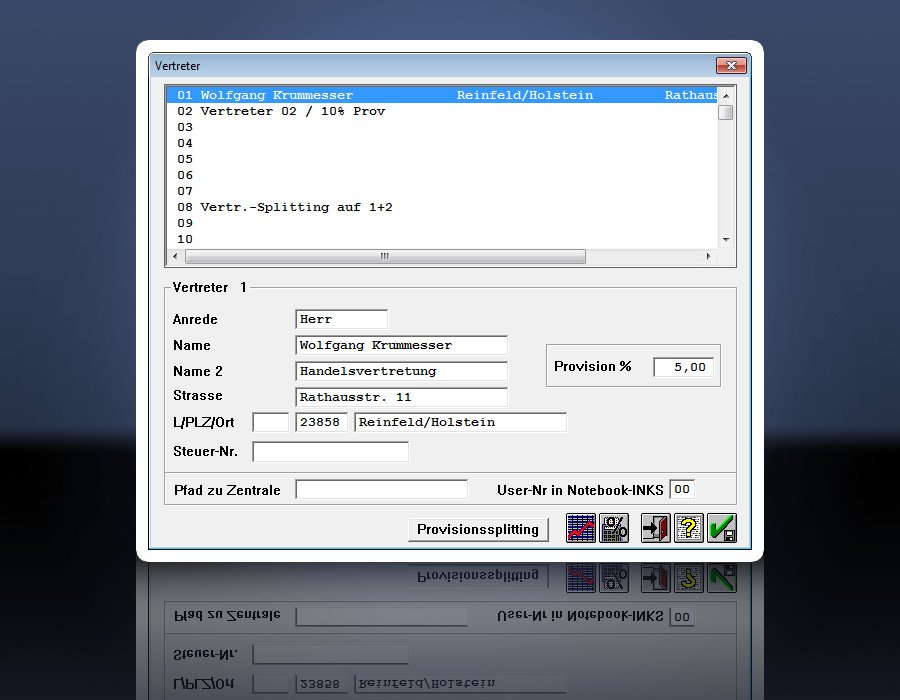The height and width of the screenshot is (700, 900).
Task: Click the Ort field Reinfeld/Holstein
Action: [x=460, y=422]
